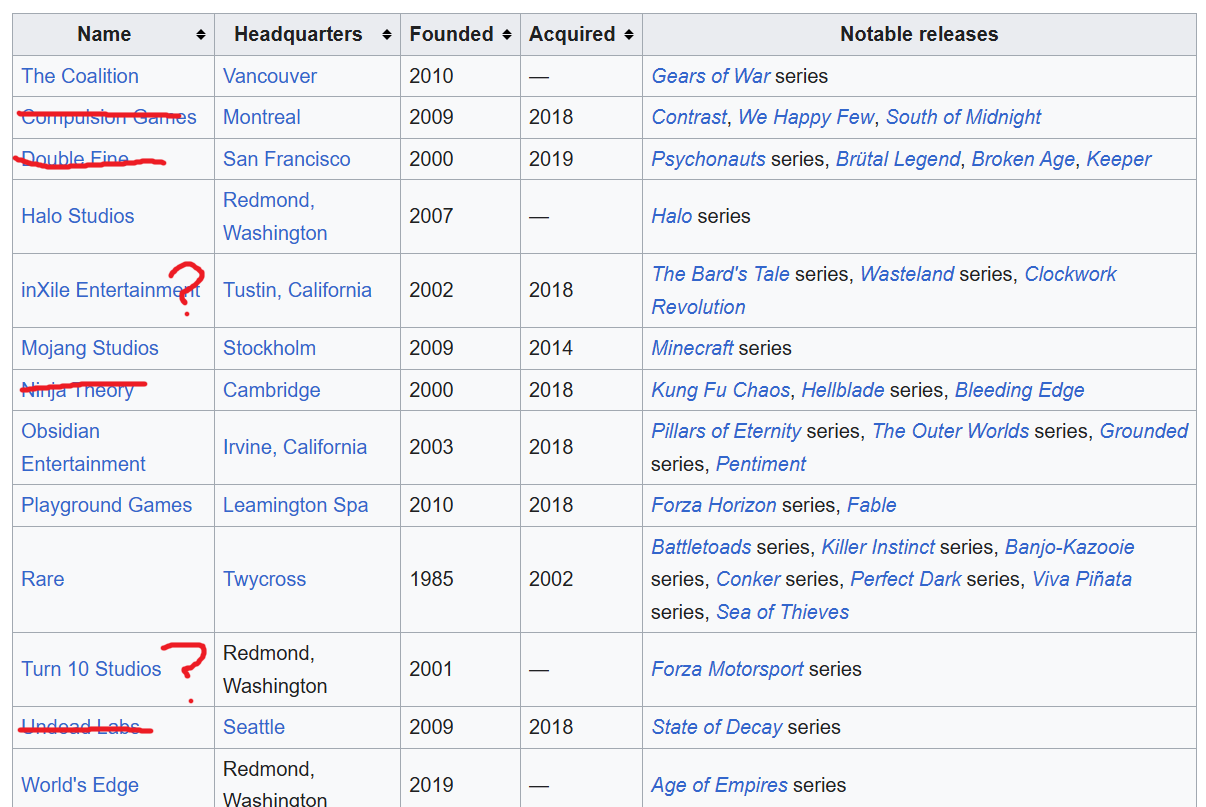Open the Killer Instinct link
The height and width of the screenshot is (807, 1206).
pyautogui.click(x=879, y=547)
